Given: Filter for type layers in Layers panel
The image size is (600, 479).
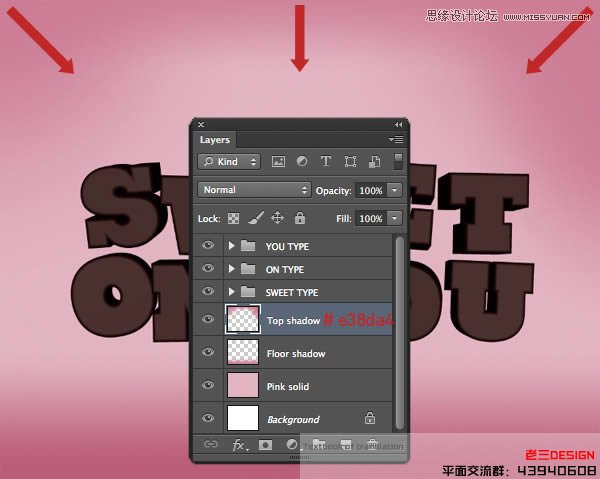Looking at the screenshot, I should click(326, 161).
